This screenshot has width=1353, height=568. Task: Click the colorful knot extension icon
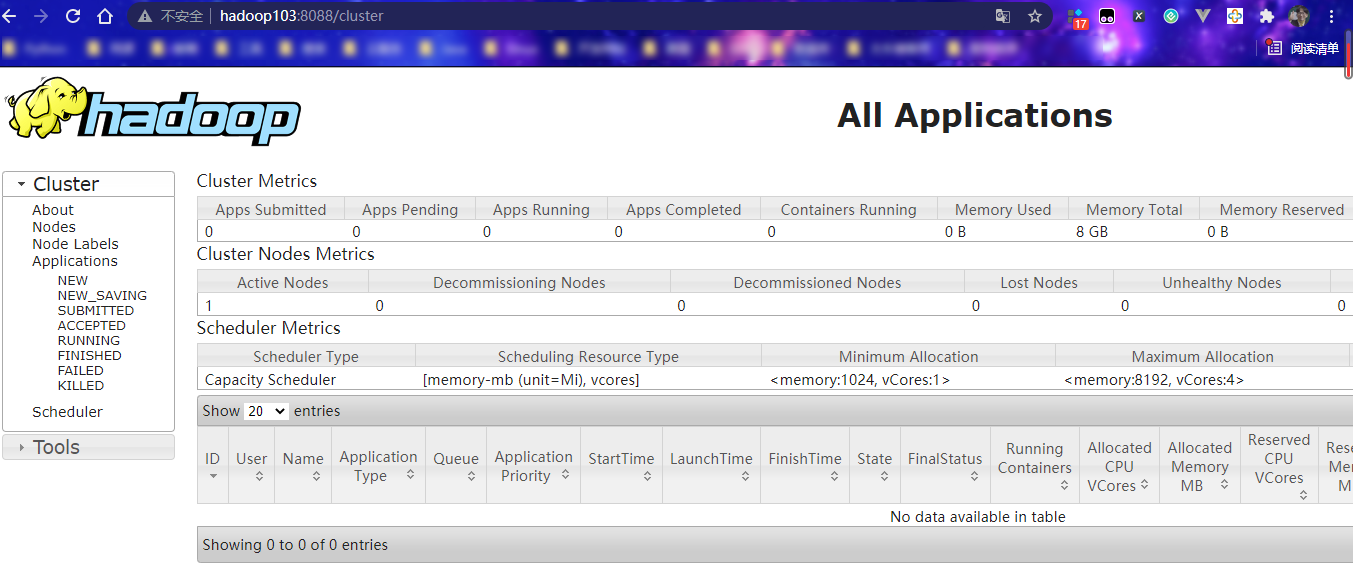pos(1235,16)
